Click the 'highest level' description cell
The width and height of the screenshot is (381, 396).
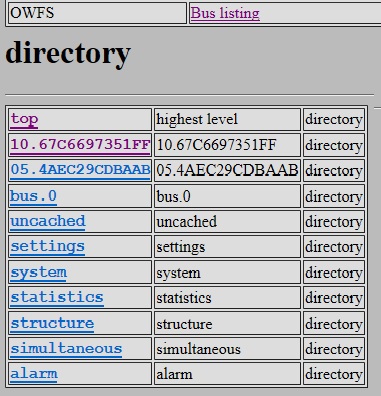(227, 119)
